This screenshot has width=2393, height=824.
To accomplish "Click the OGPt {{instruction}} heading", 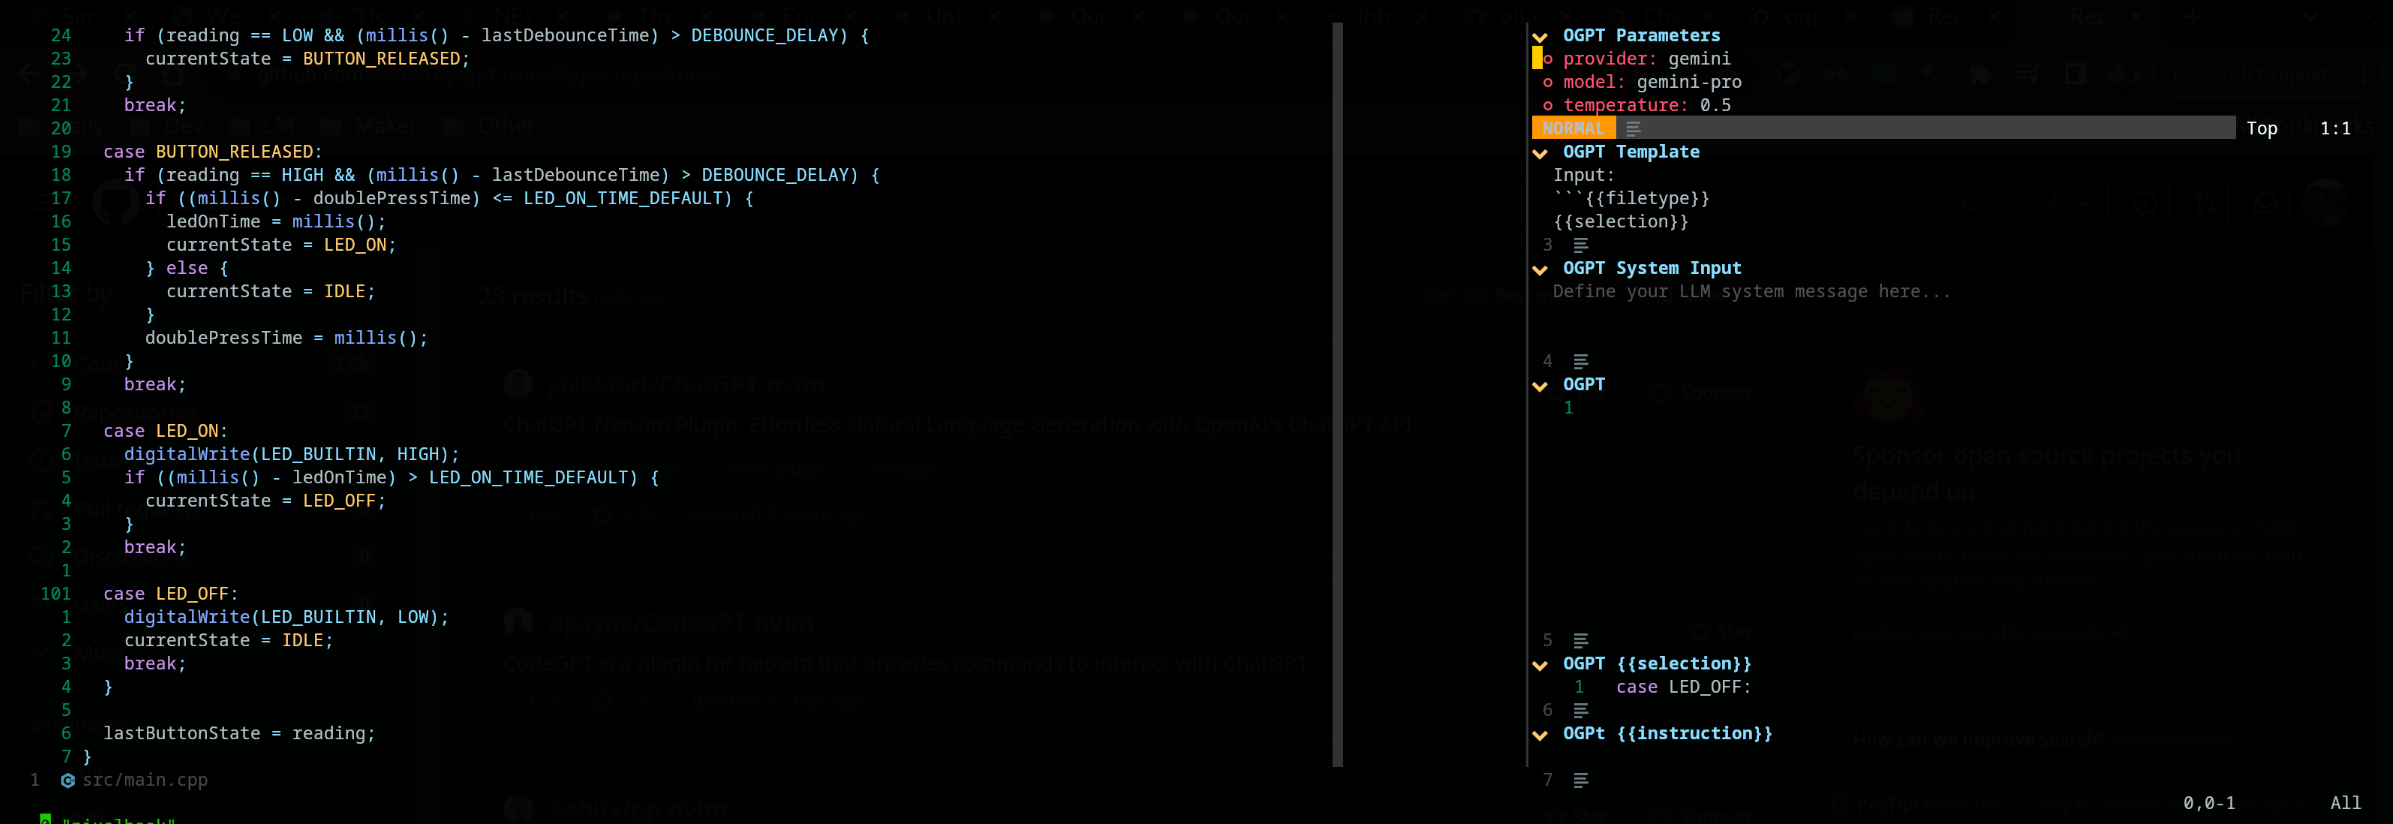I will pyautogui.click(x=1668, y=733).
